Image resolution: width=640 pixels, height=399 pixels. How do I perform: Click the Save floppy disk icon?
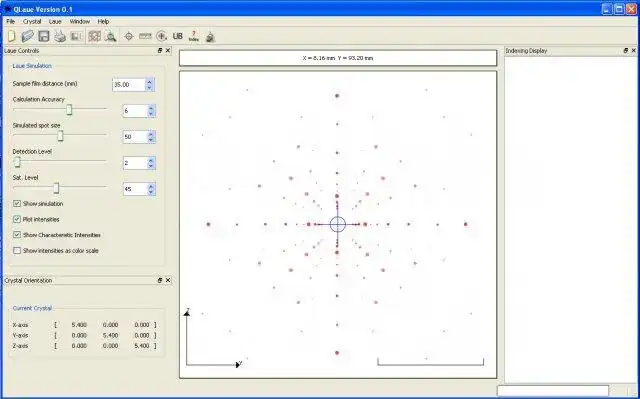[x=44, y=36]
